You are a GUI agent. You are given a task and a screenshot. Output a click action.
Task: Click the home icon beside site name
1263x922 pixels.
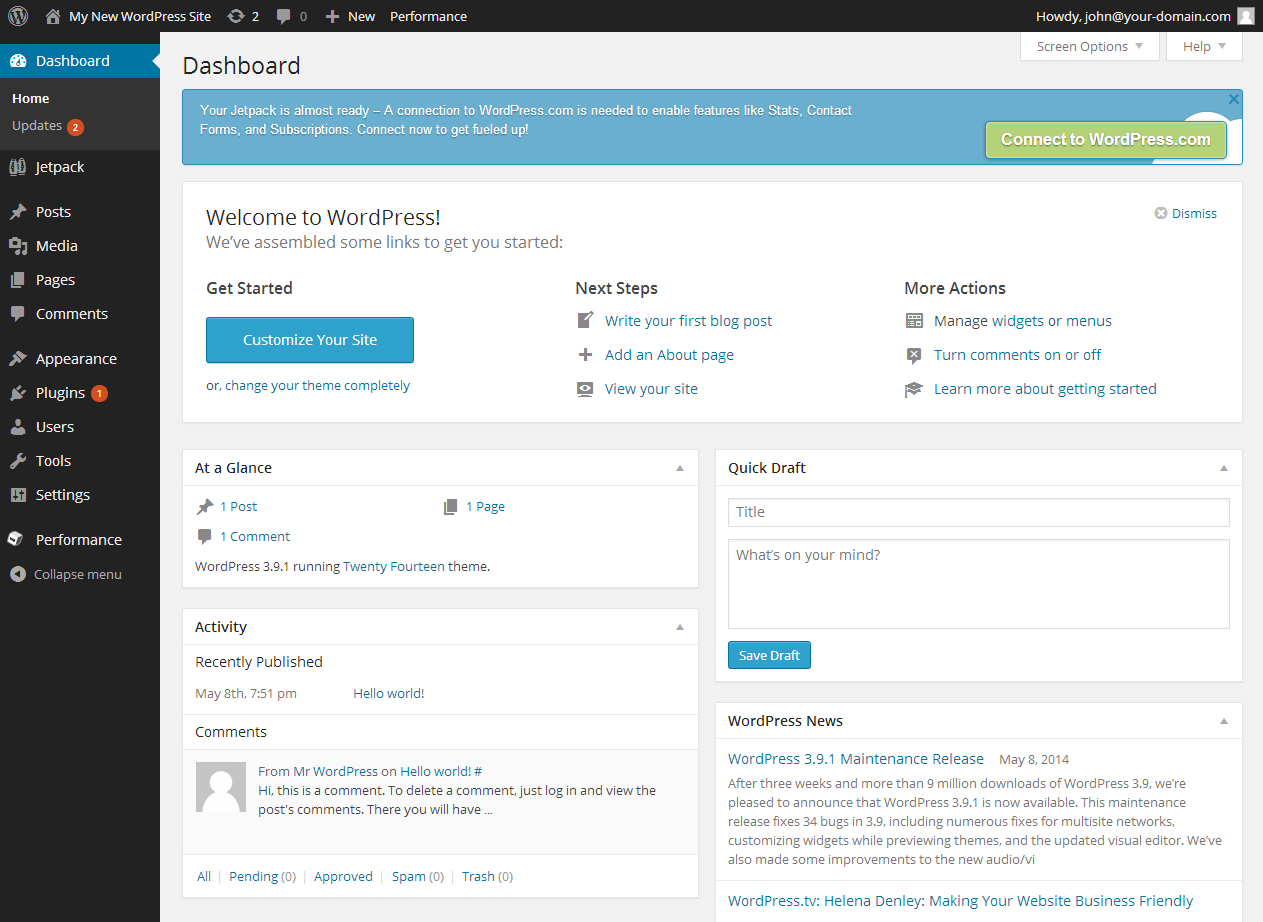[x=53, y=16]
